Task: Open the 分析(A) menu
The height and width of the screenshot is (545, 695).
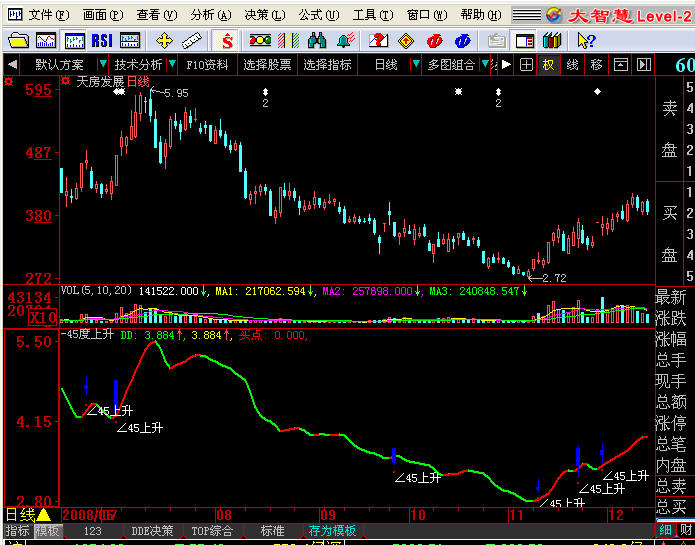Action: point(211,16)
